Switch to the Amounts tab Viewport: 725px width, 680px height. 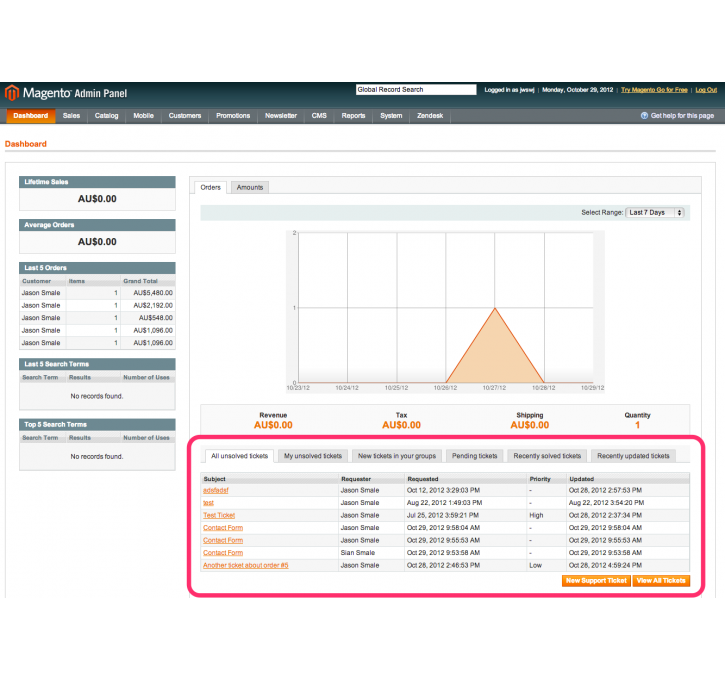(250, 187)
